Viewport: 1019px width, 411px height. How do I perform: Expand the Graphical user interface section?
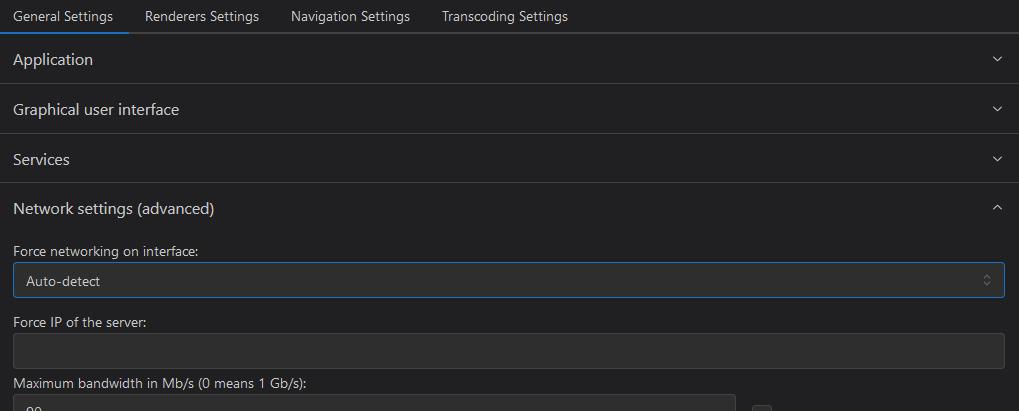point(510,109)
